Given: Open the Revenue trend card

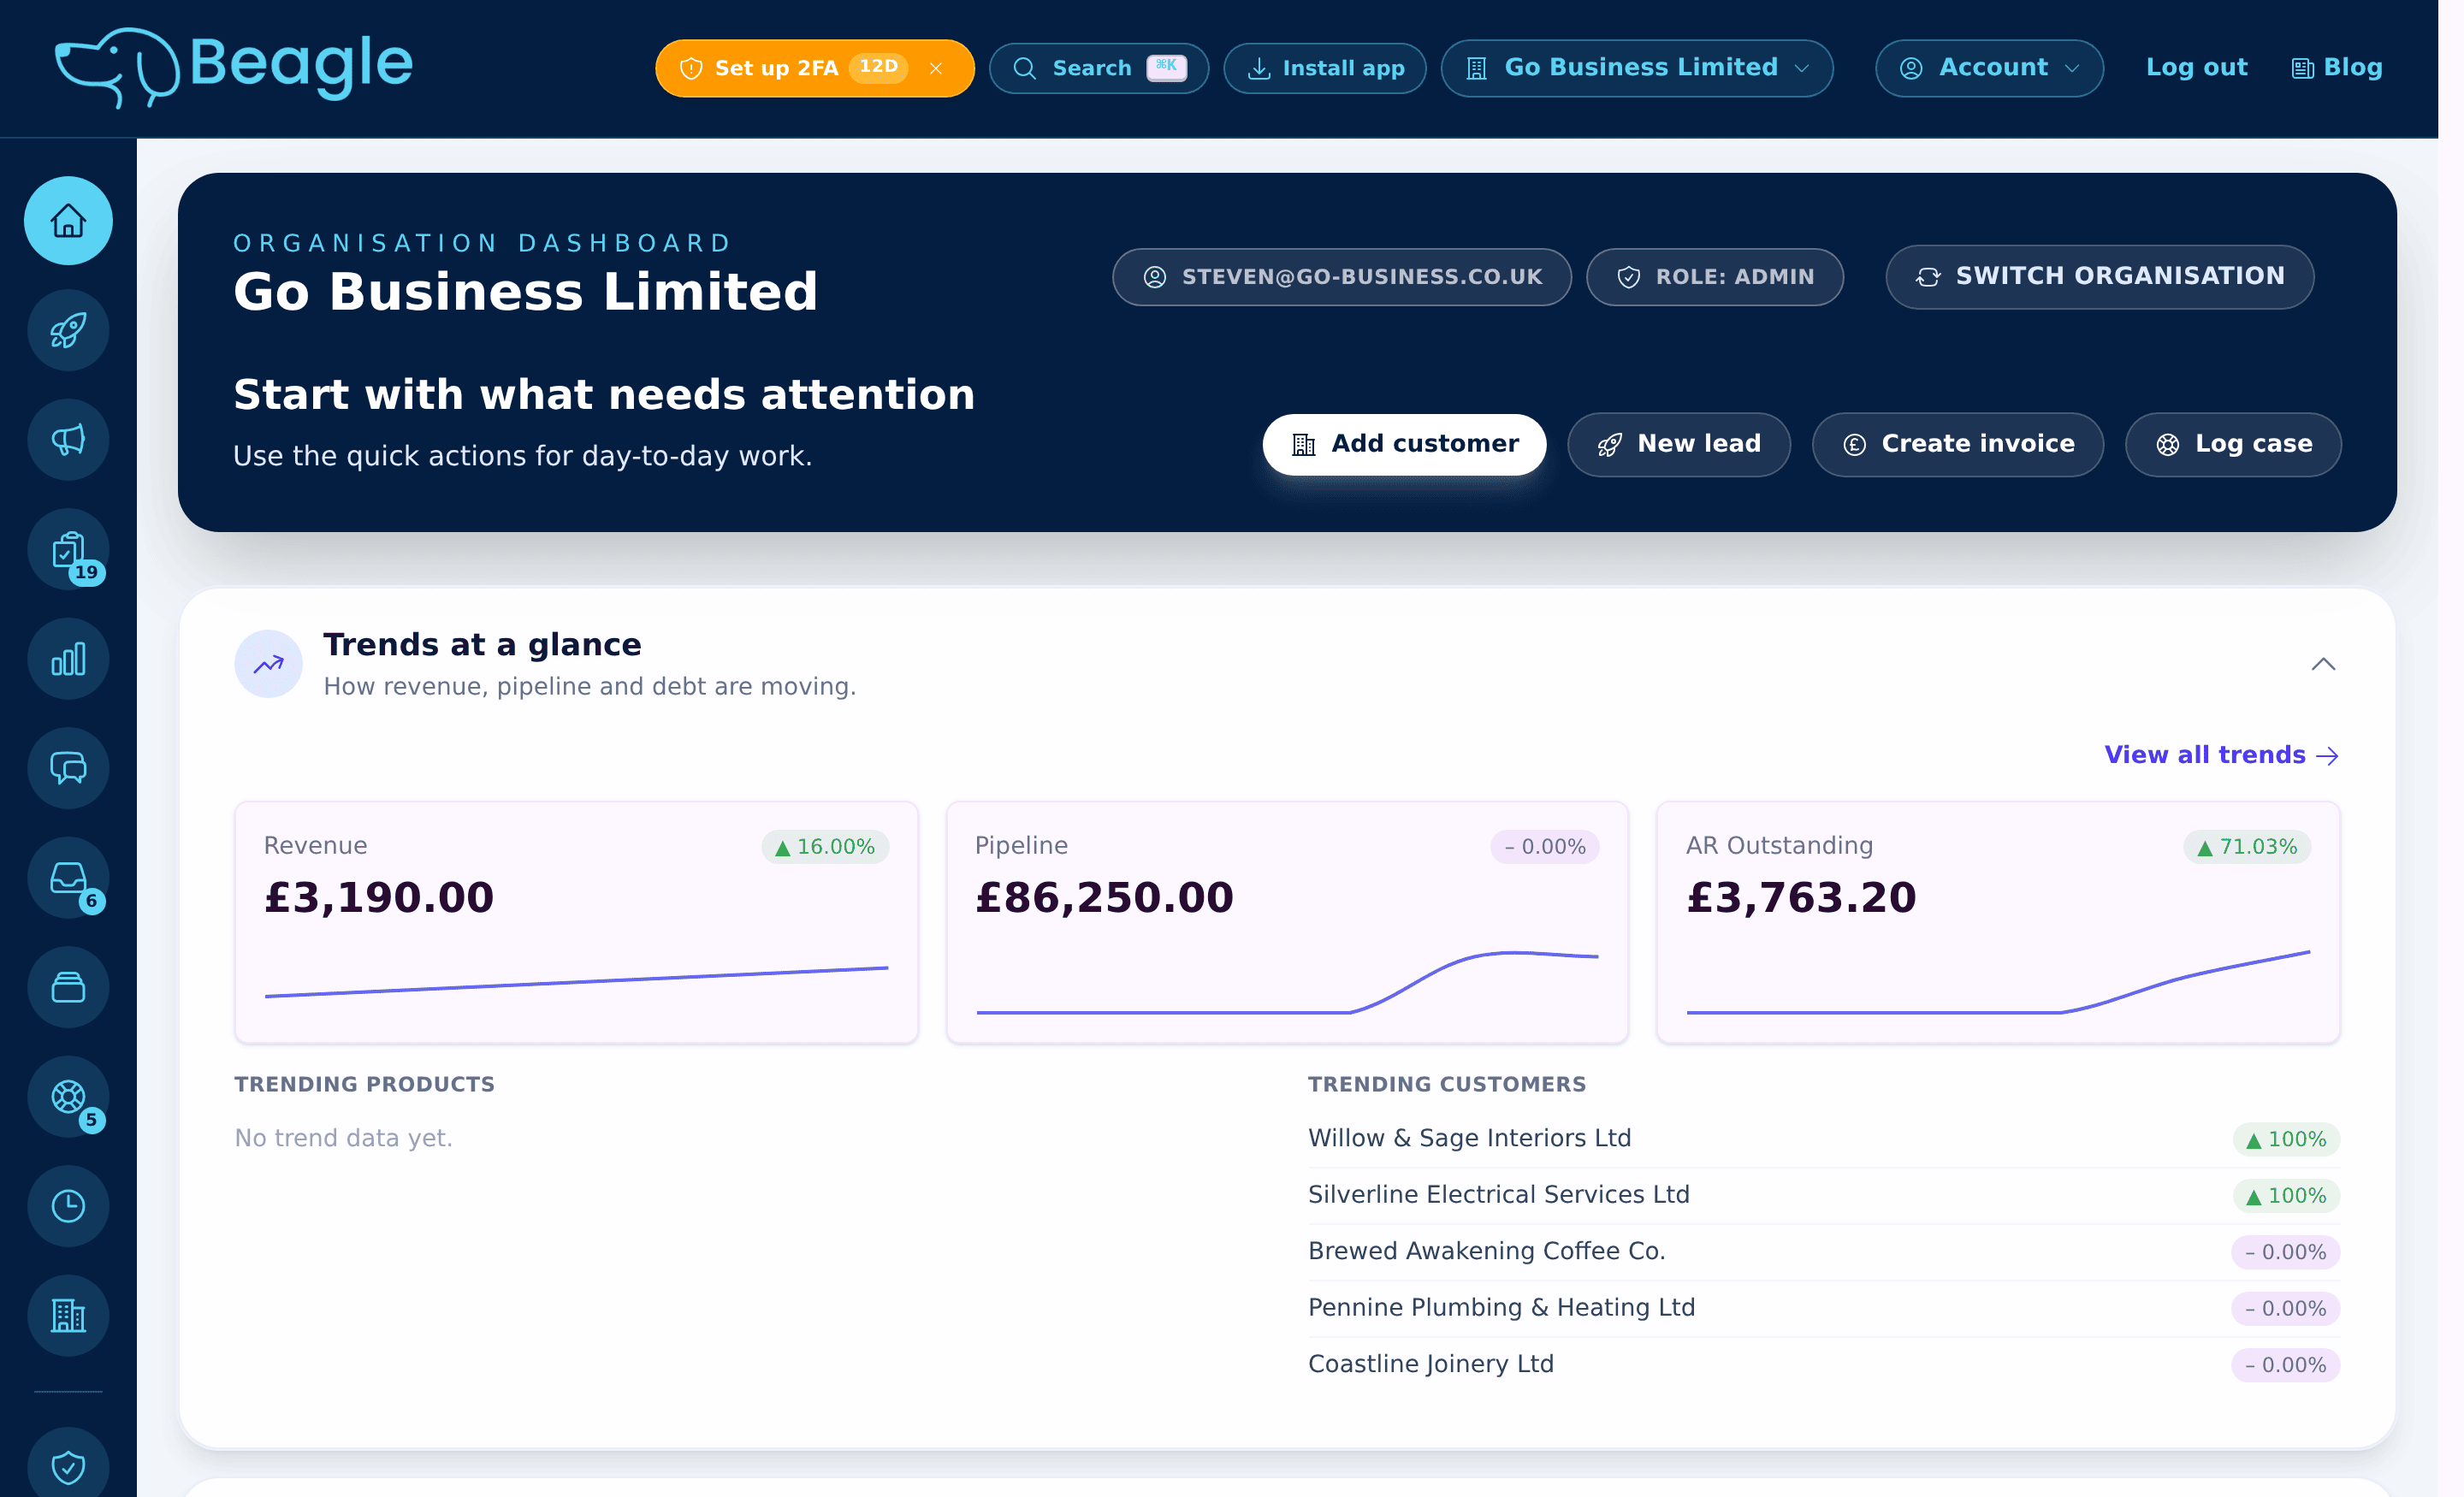Looking at the screenshot, I should [x=576, y=922].
